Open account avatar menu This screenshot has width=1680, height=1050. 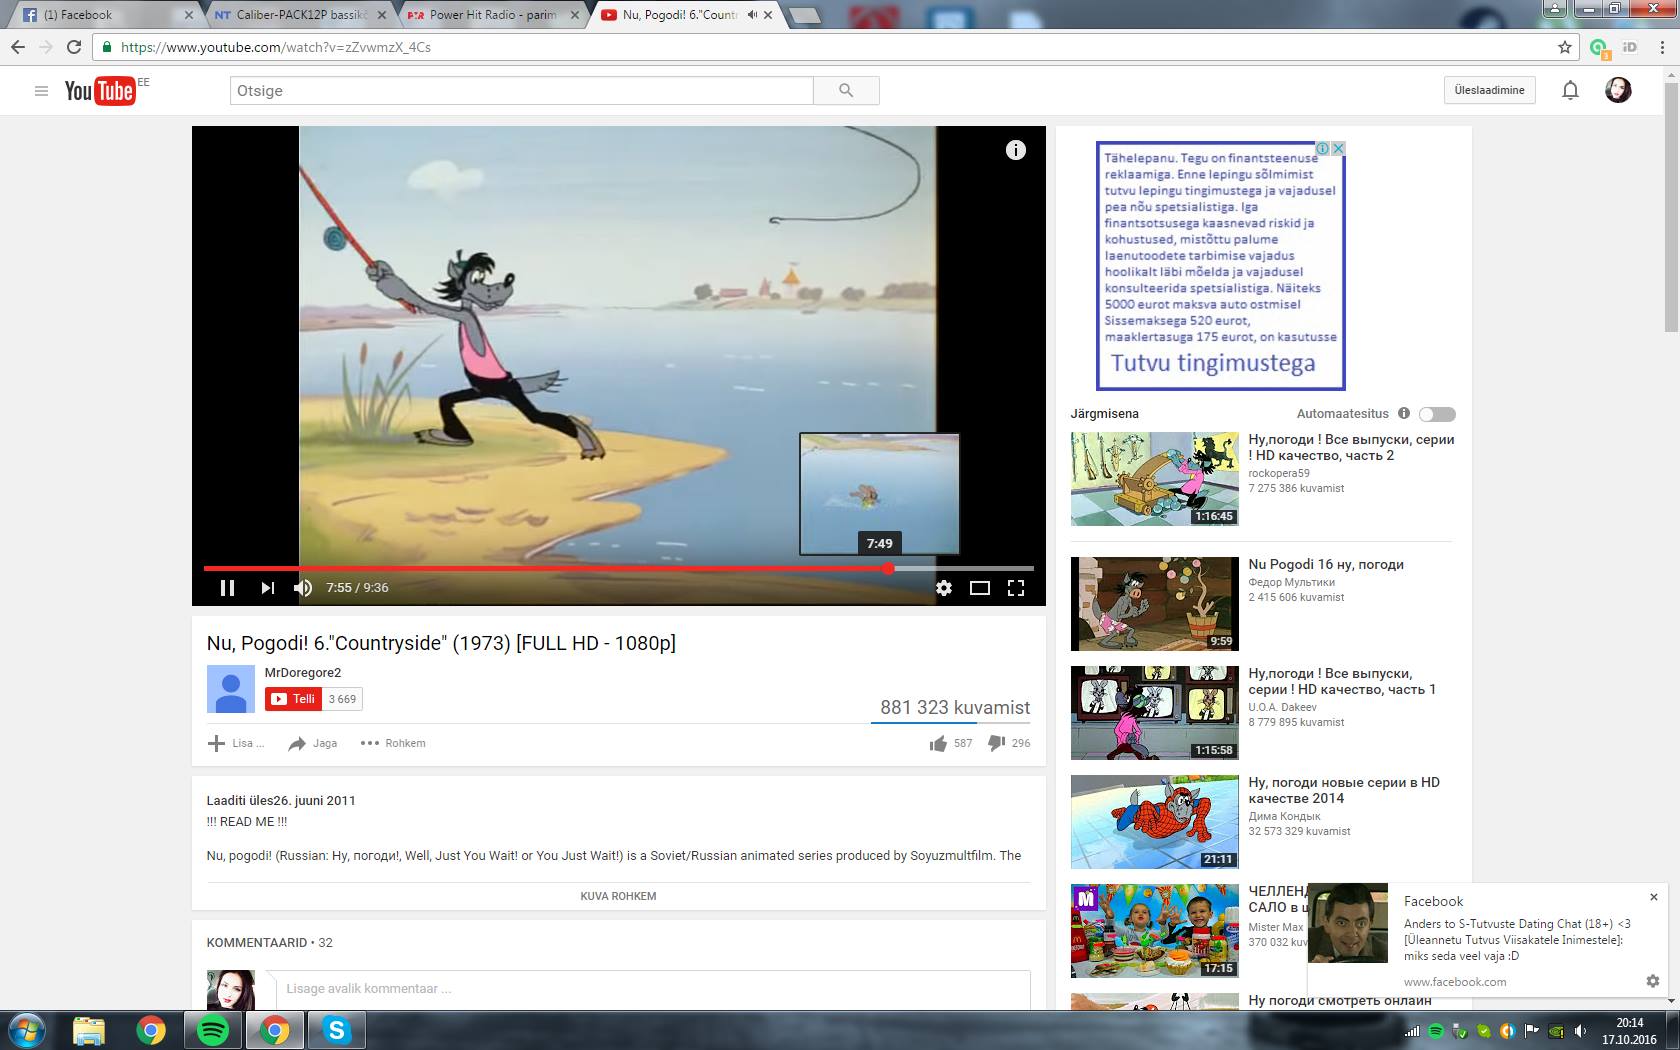(x=1618, y=90)
